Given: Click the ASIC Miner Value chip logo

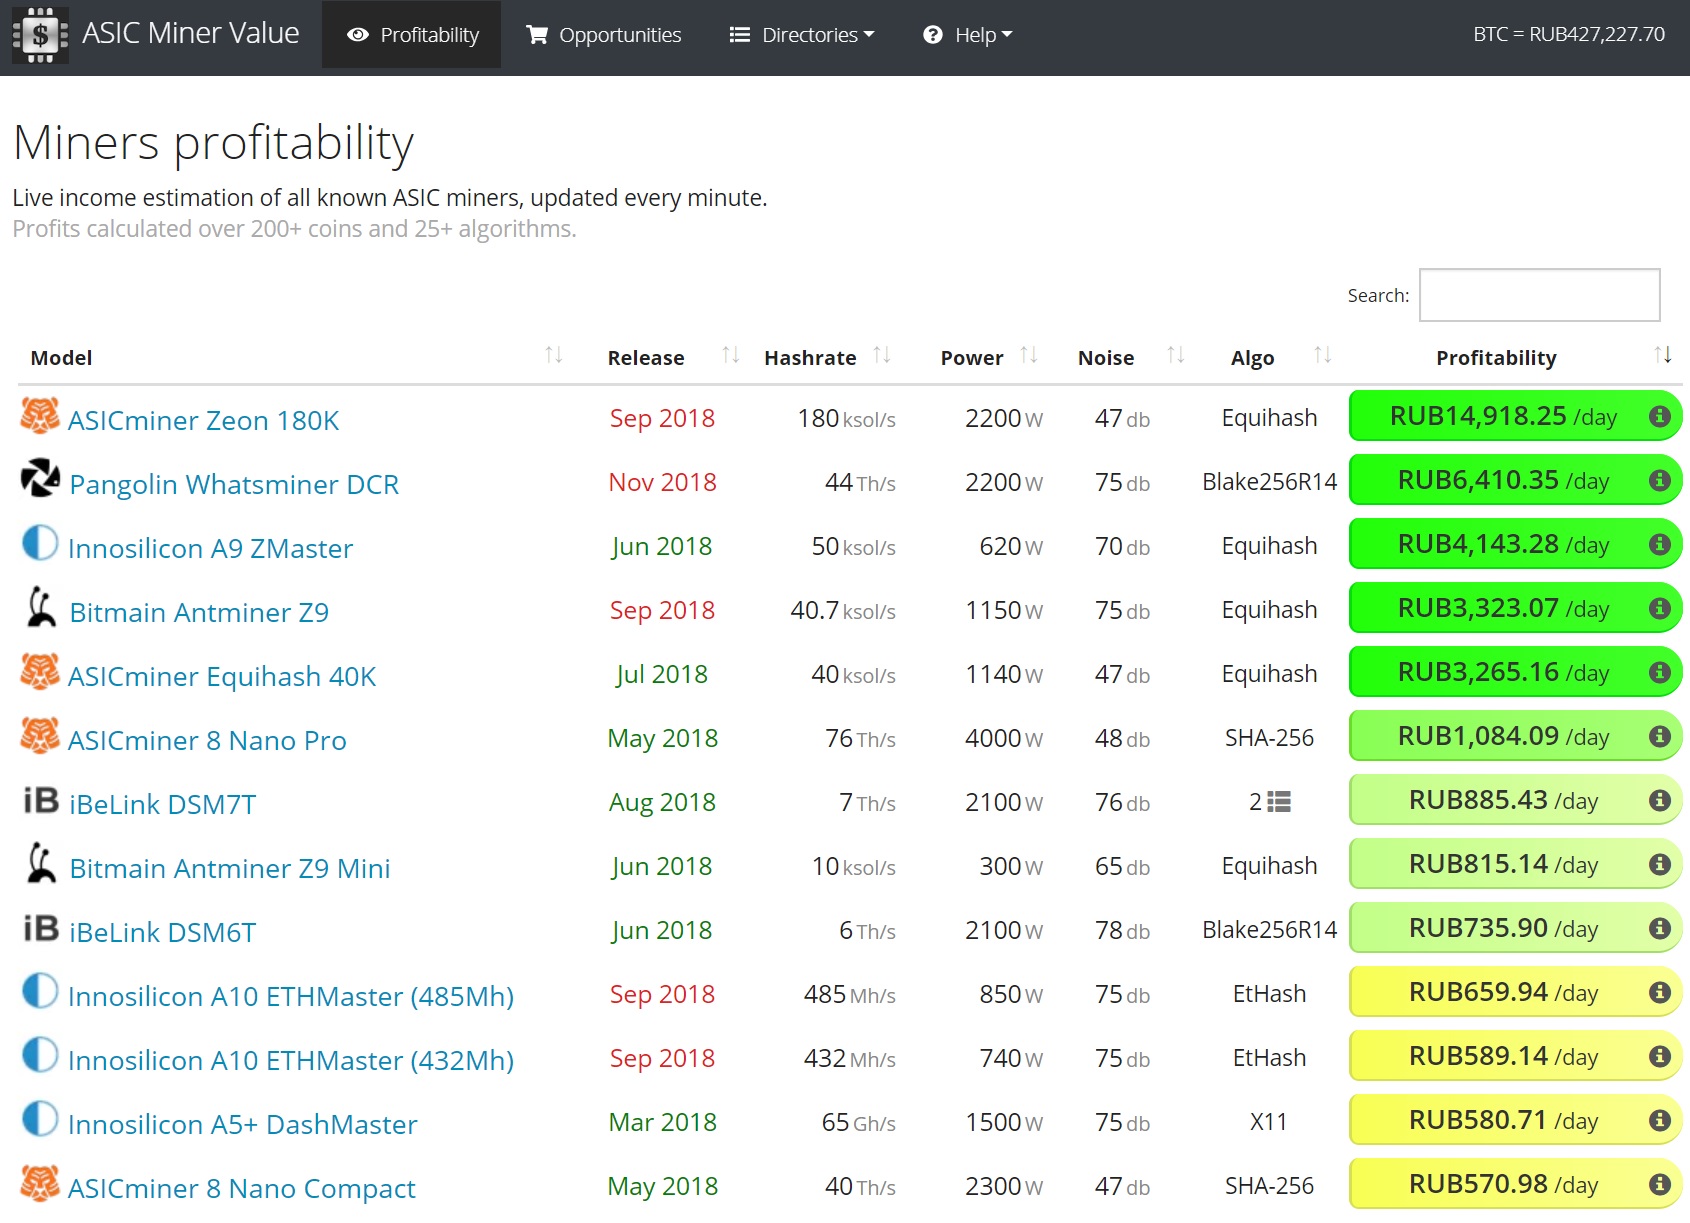Looking at the screenshot, I should point(40,35).
